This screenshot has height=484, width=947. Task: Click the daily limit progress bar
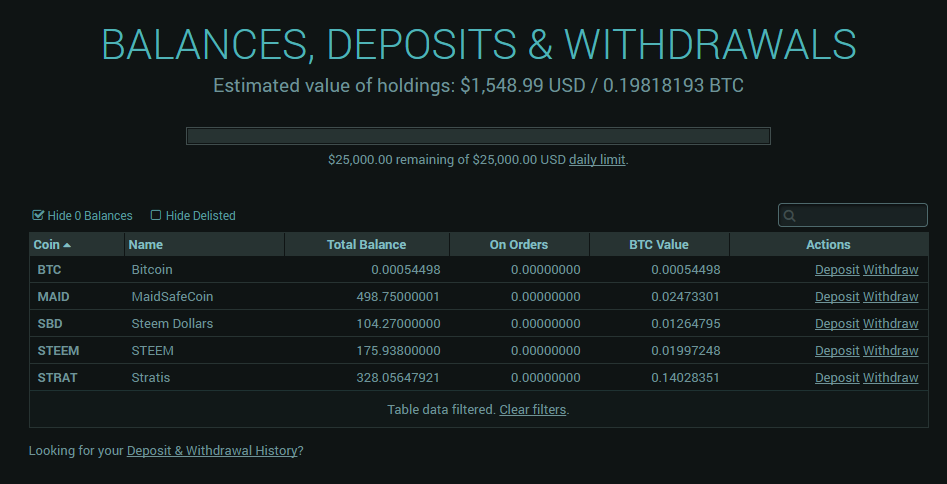point(478,136)
